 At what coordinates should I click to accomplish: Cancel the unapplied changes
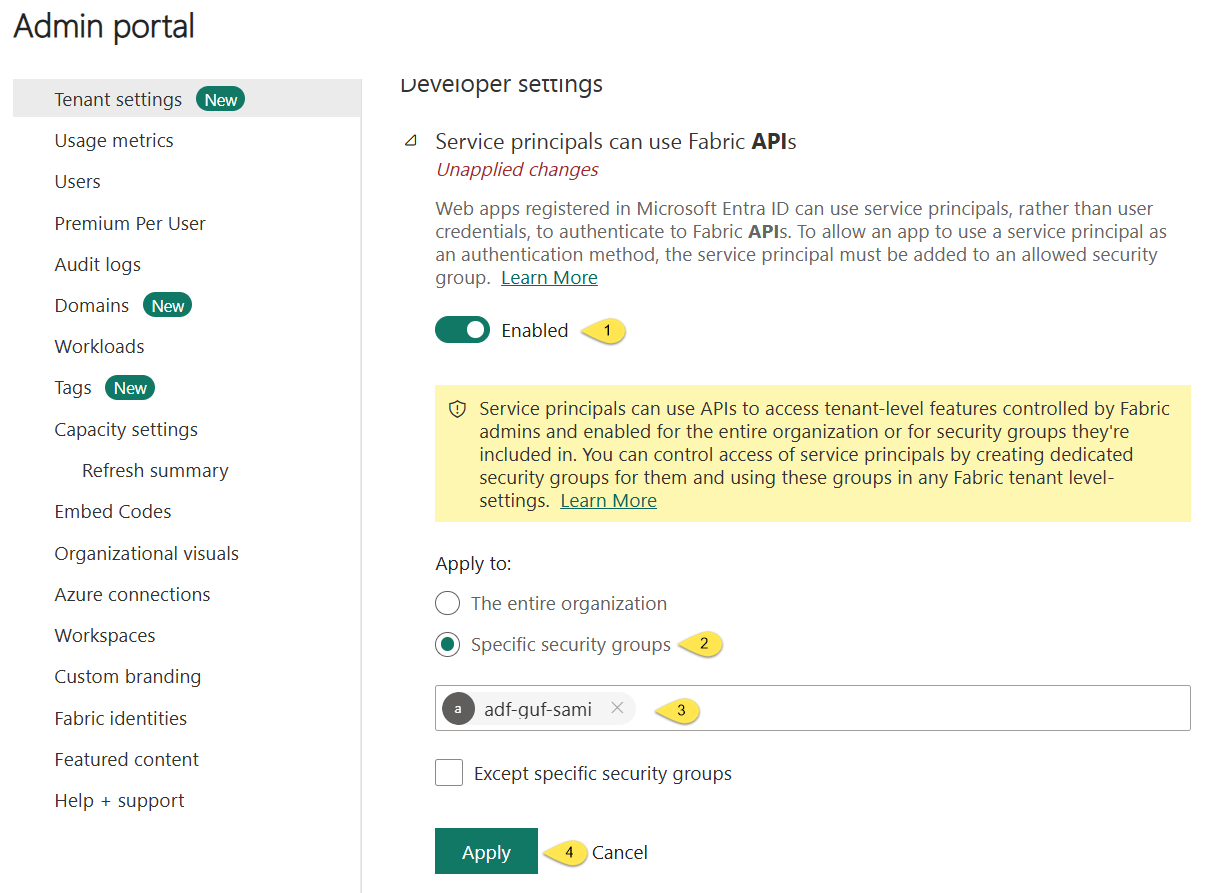[619, 852]
